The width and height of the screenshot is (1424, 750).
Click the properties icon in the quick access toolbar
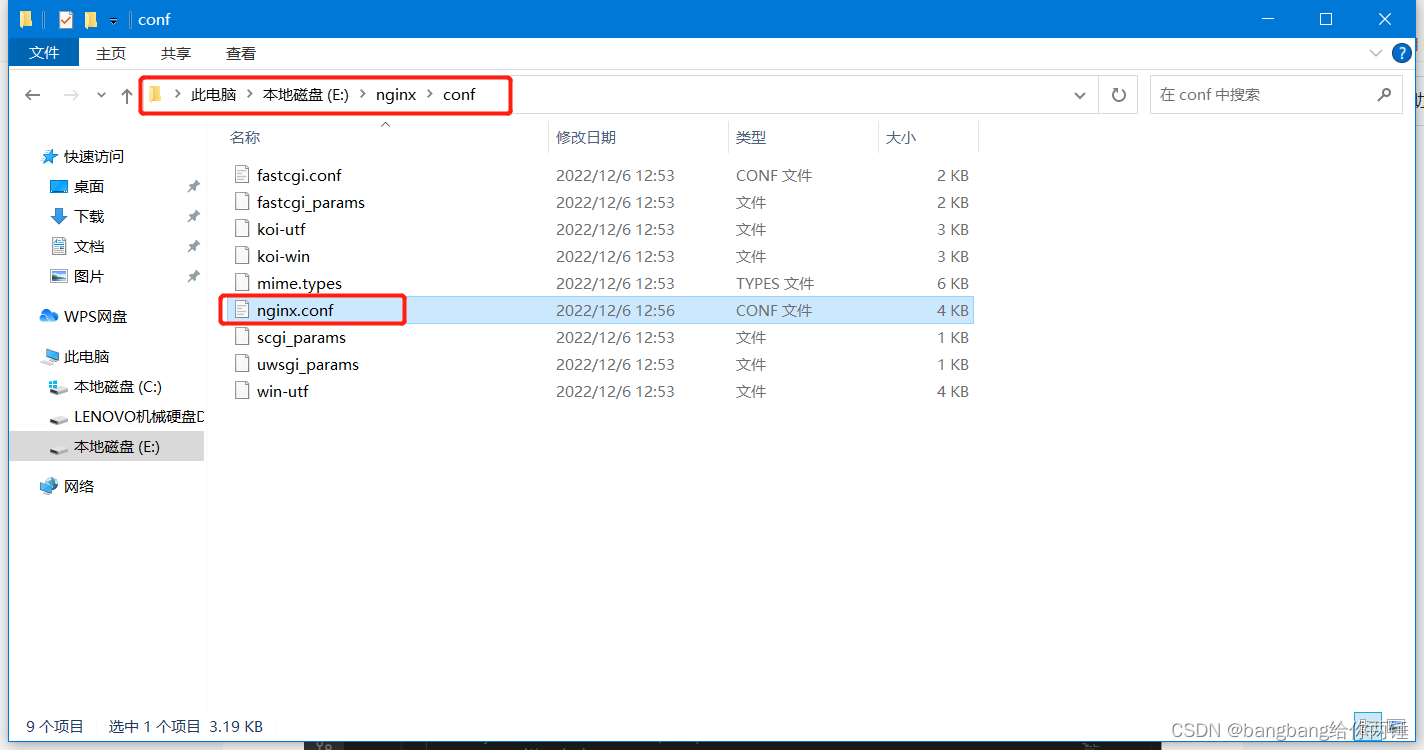point(66,18)
